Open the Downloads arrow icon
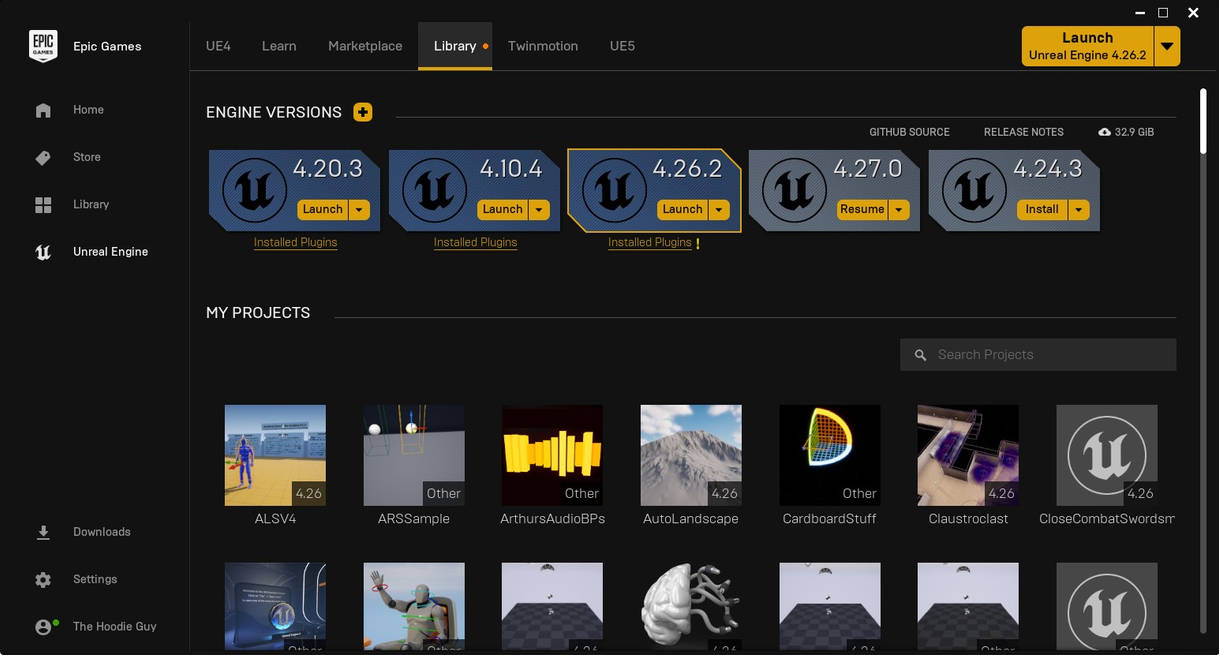The width and height of the screenshot is (1219, 655). 43,532
